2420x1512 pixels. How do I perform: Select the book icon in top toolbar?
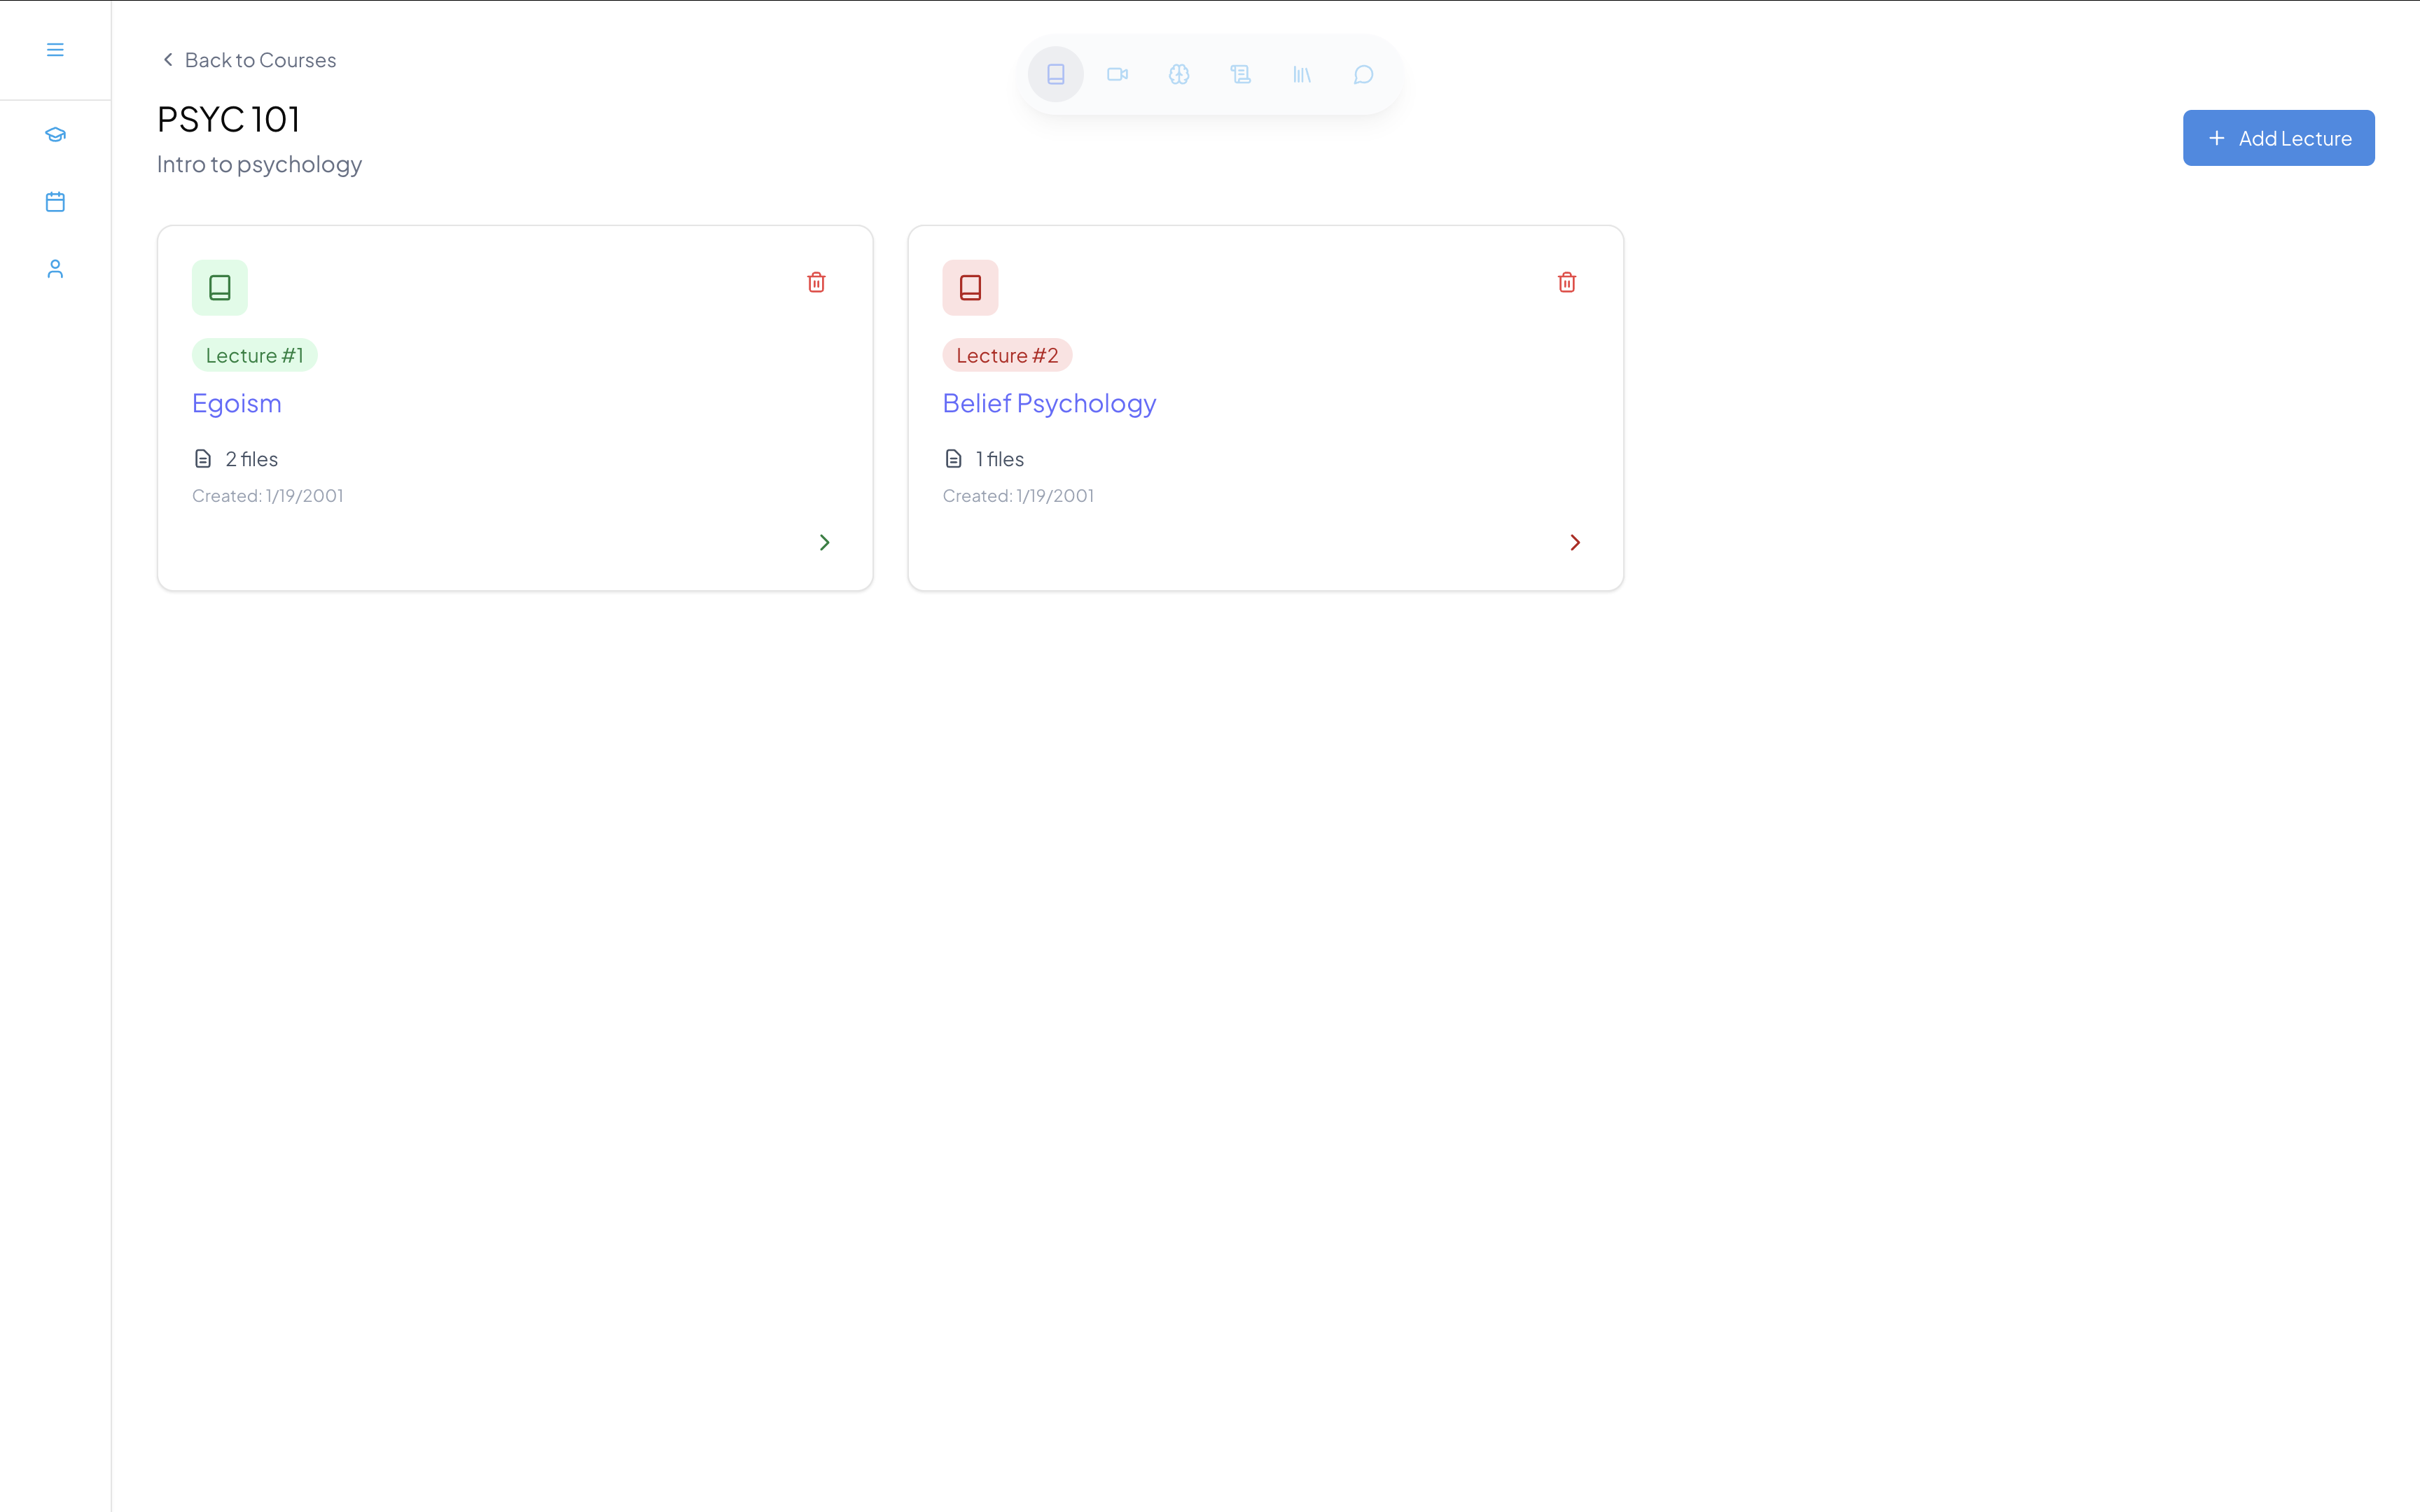click(x=1056, y=74)
